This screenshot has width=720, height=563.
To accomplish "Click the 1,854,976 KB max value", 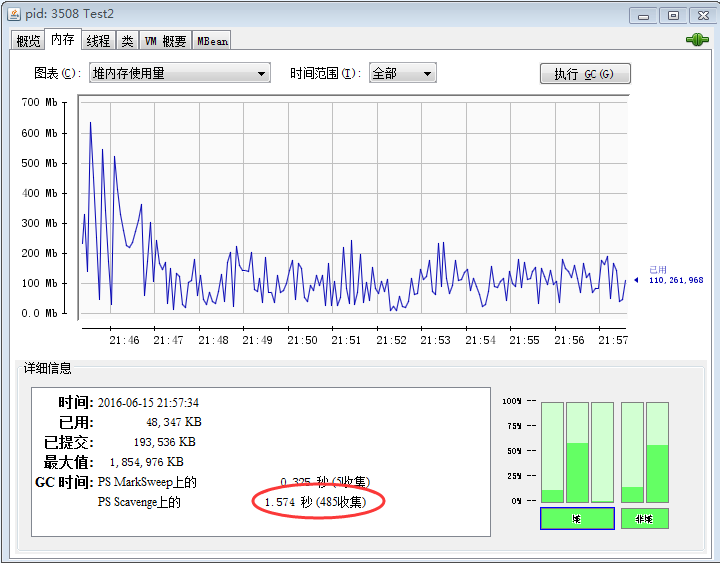I will (x=146, y=462).
